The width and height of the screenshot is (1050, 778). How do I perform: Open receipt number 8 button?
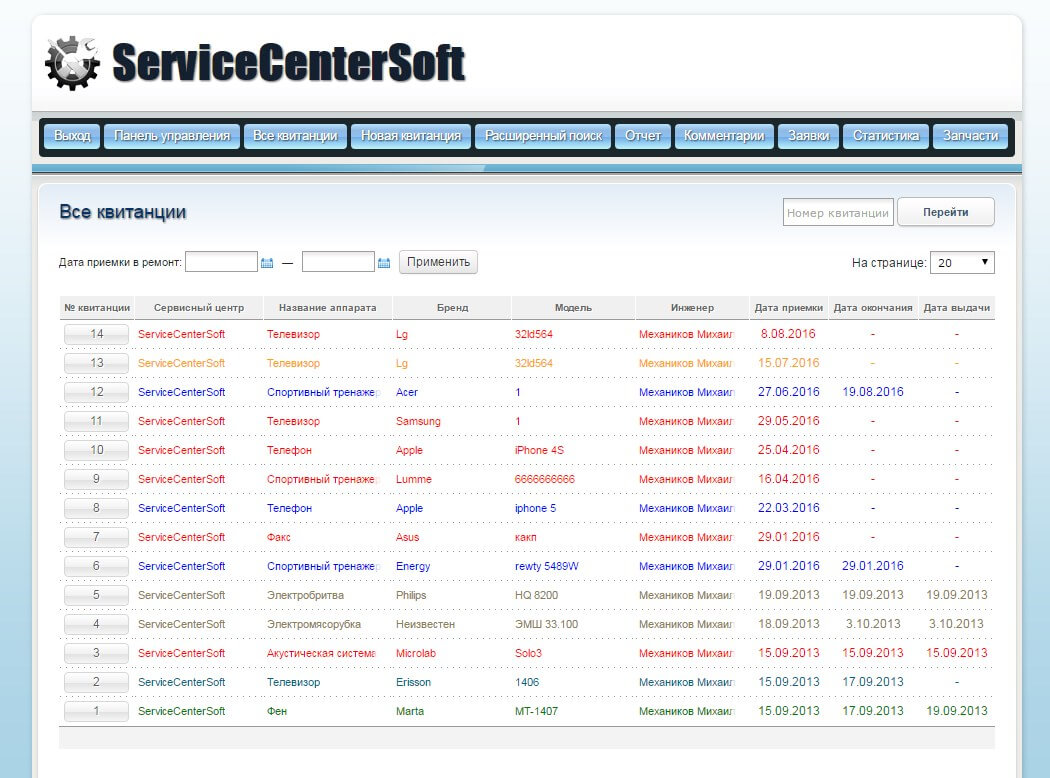[96, 508]
